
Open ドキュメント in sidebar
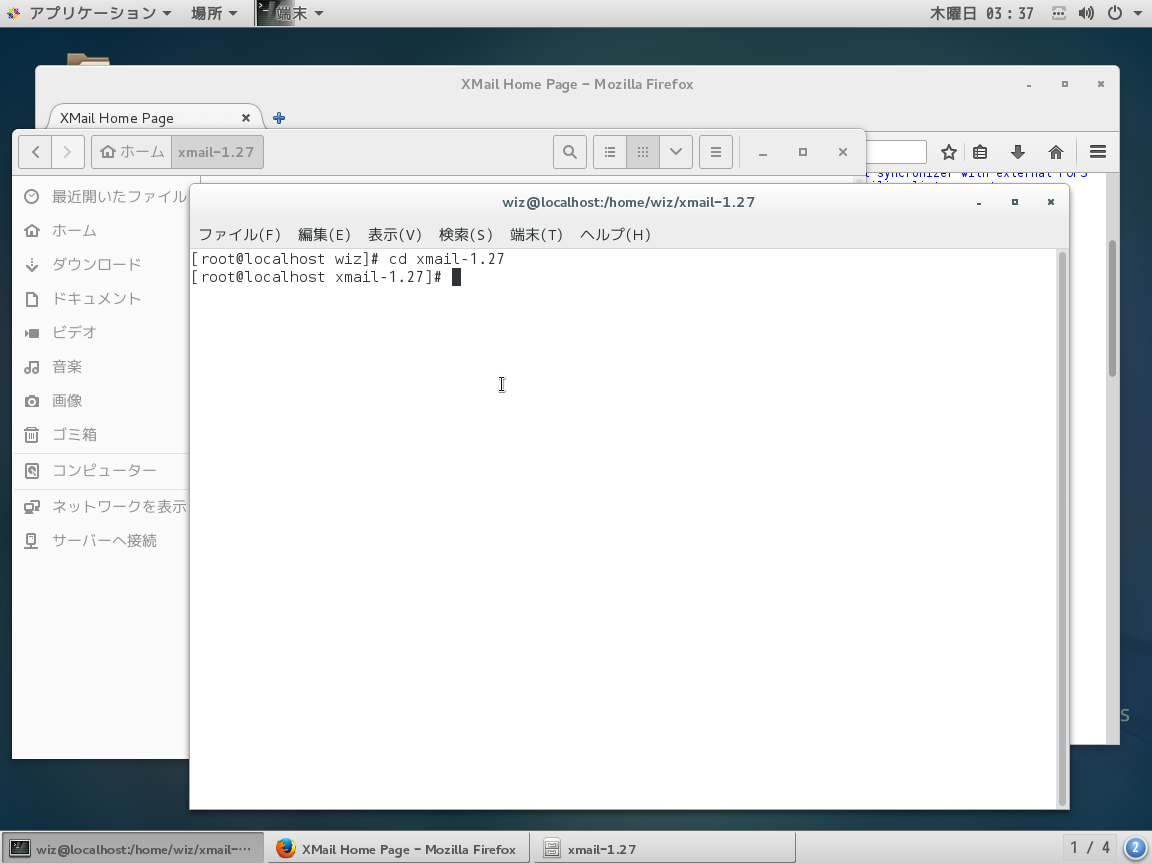click(101, 299)
